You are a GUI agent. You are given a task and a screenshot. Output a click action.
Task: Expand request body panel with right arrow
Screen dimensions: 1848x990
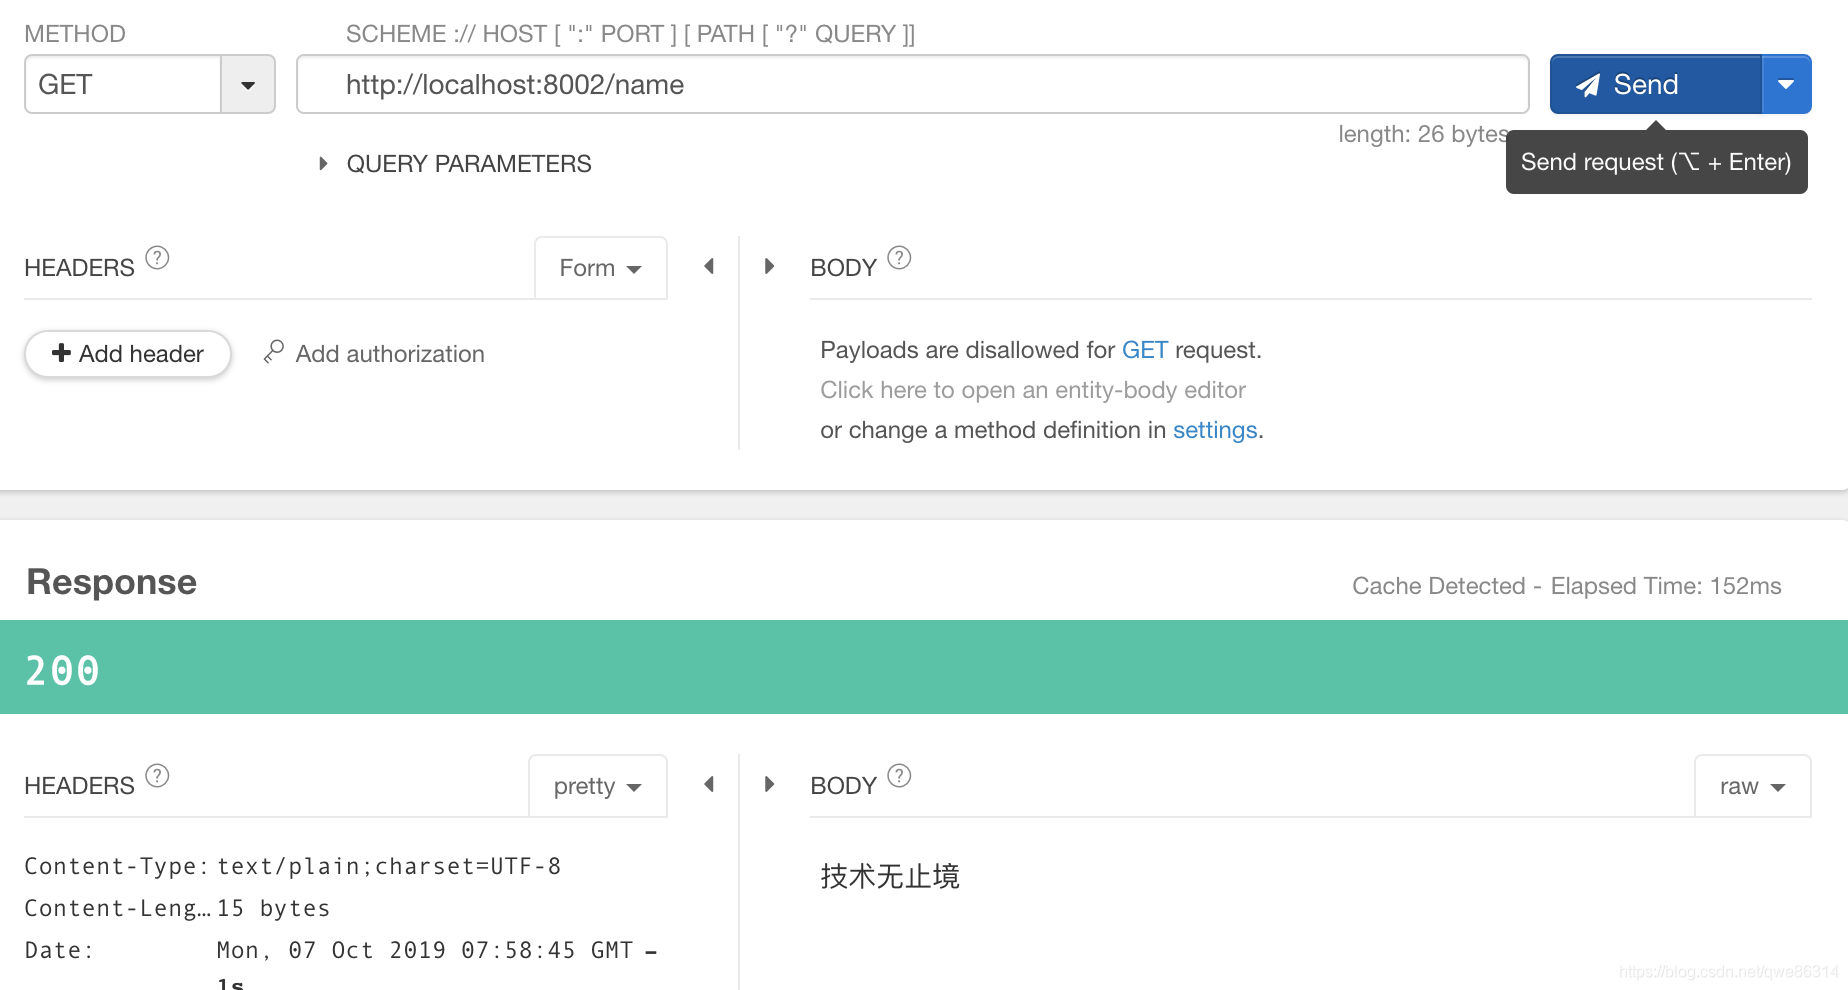coord(769,266)
